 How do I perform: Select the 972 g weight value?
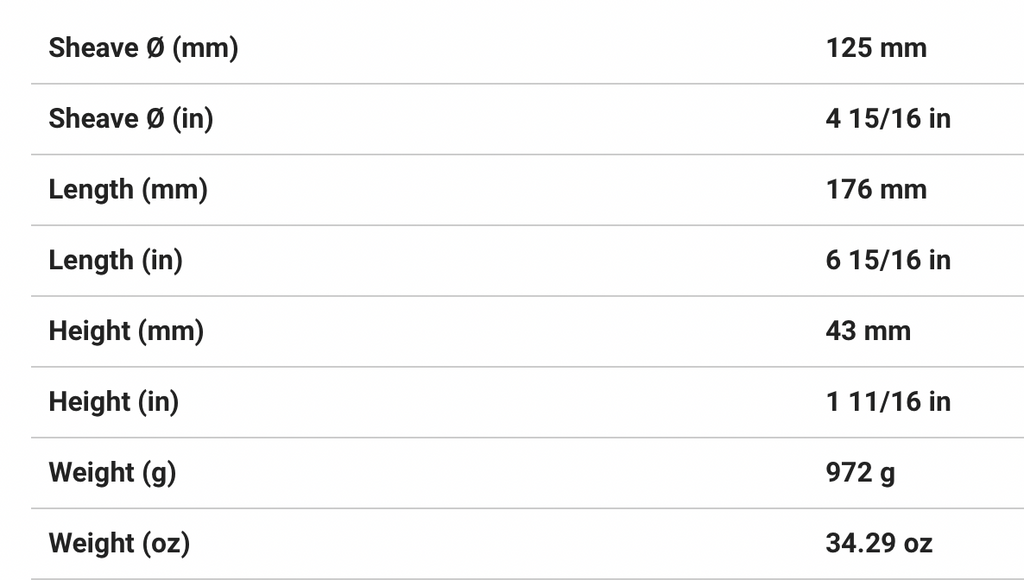pyautogui.click(x=860, y=472)
